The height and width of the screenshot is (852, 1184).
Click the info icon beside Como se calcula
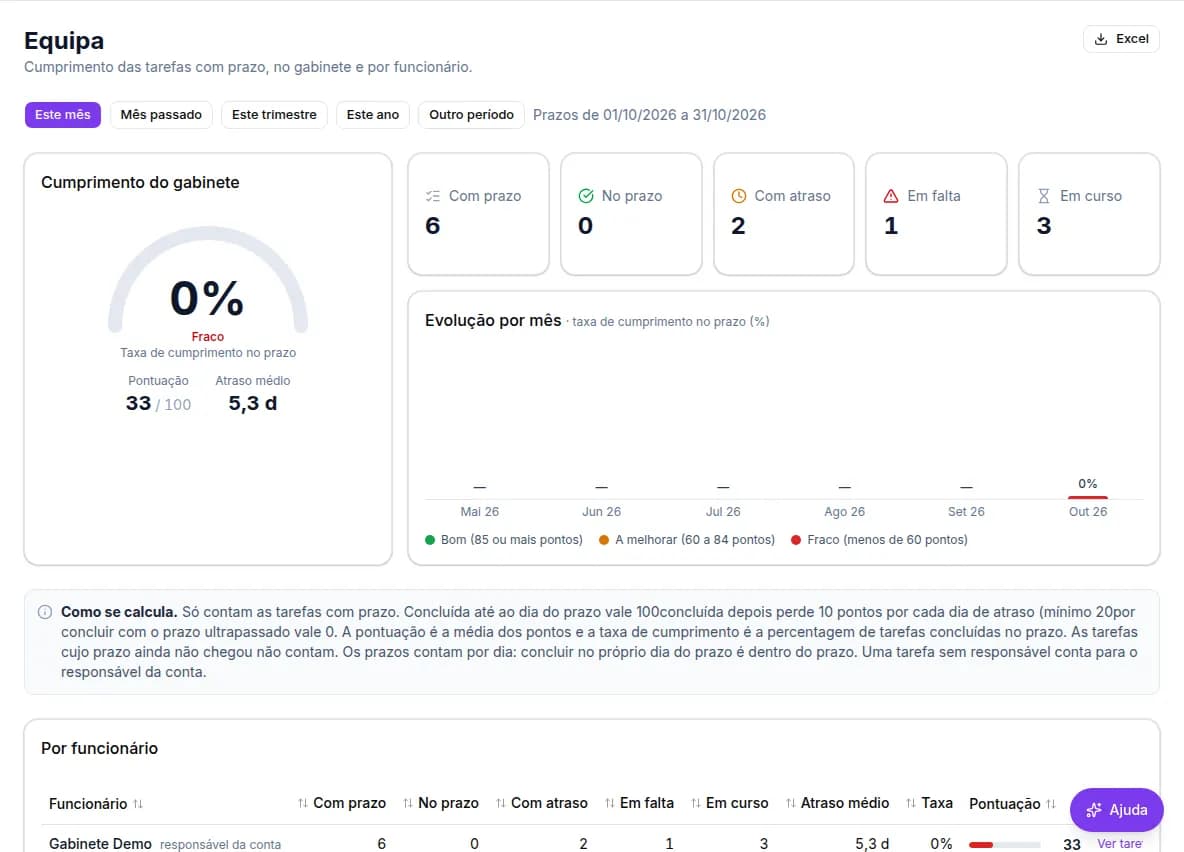[45, 612]
